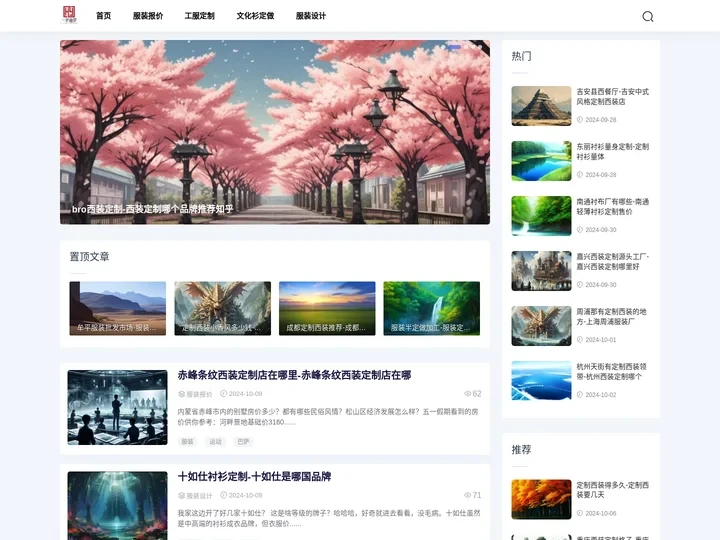Click the active blue carousel indicator
Viewport: 720px width, 540px height.
point(455,47)
